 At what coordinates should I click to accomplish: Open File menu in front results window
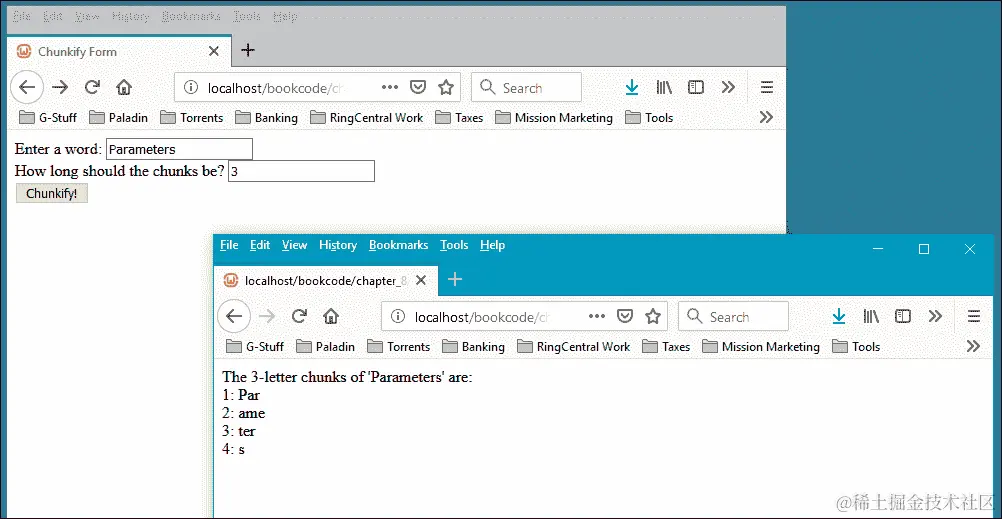point(229,245)
